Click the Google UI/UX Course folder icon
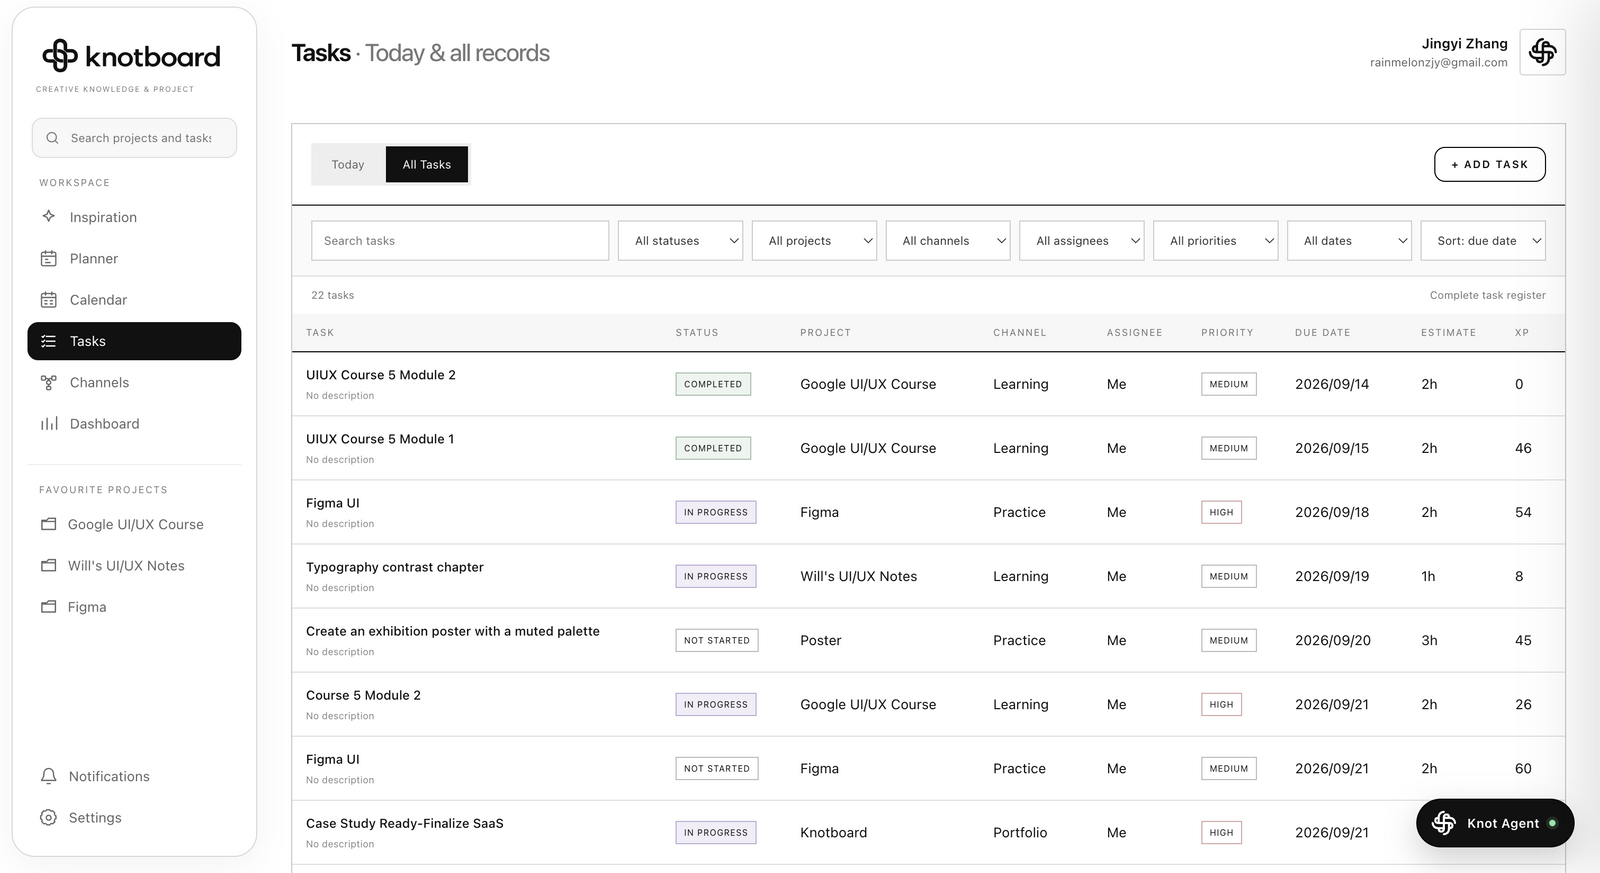Image resolution: width=1600 pixels, height=873 pixels. [48, 524]
